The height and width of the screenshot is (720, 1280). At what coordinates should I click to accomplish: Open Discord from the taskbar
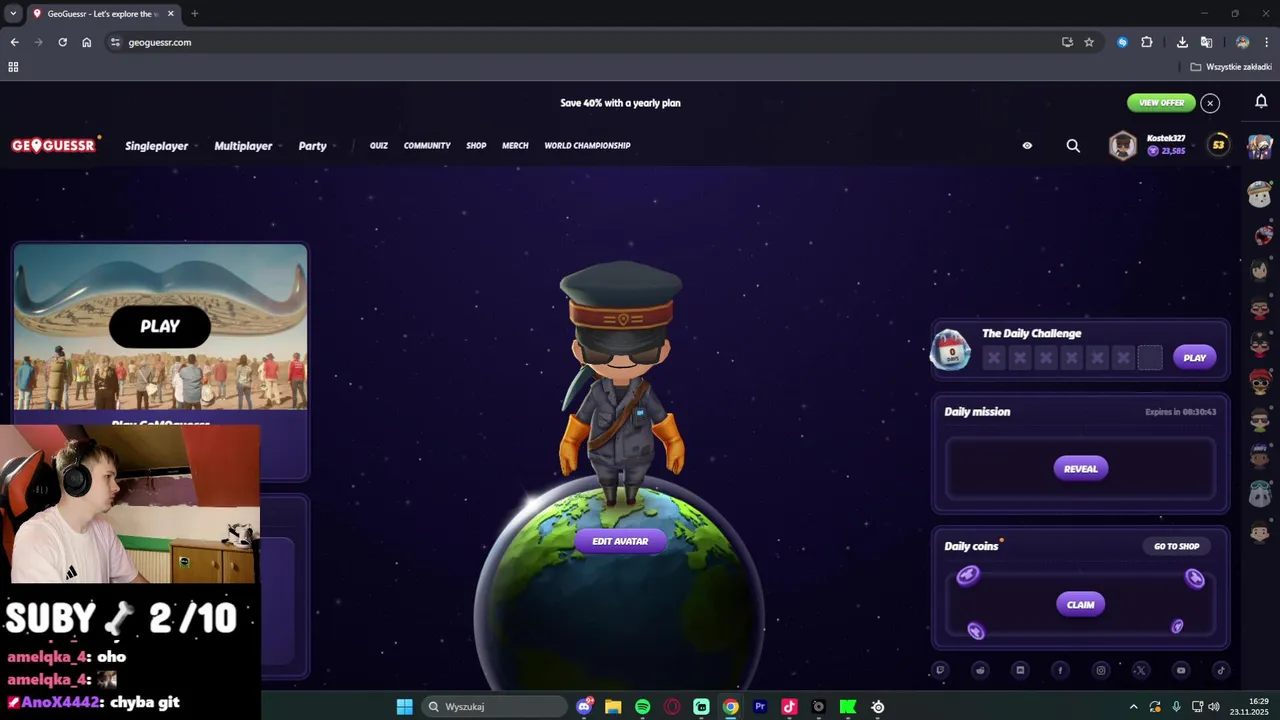(584, 707)
